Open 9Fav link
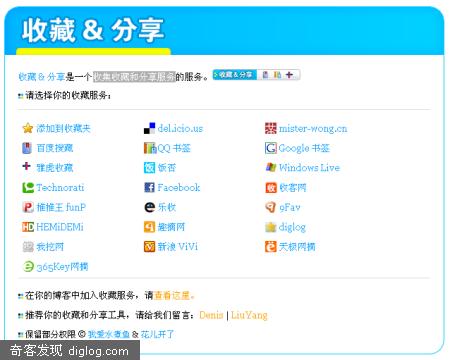The image size is (450, 360). click(290, 207)
